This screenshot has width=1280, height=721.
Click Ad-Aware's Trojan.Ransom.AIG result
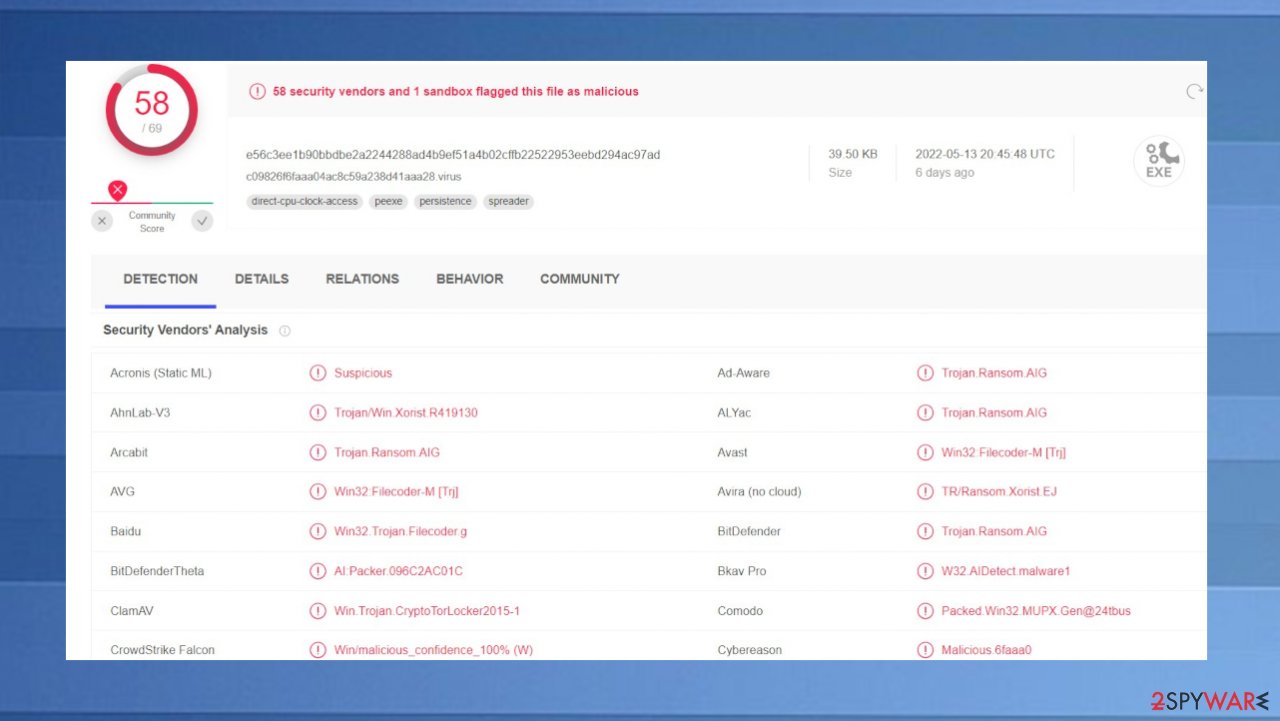click(x=994, y=373)
